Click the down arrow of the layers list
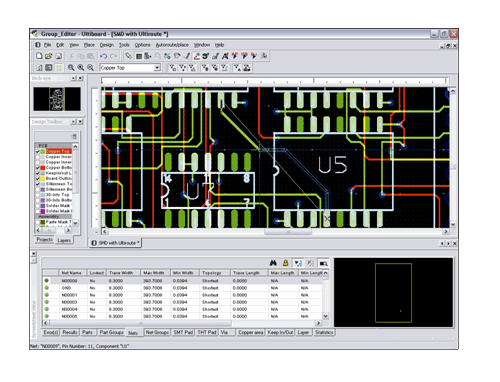 point(76,223)
